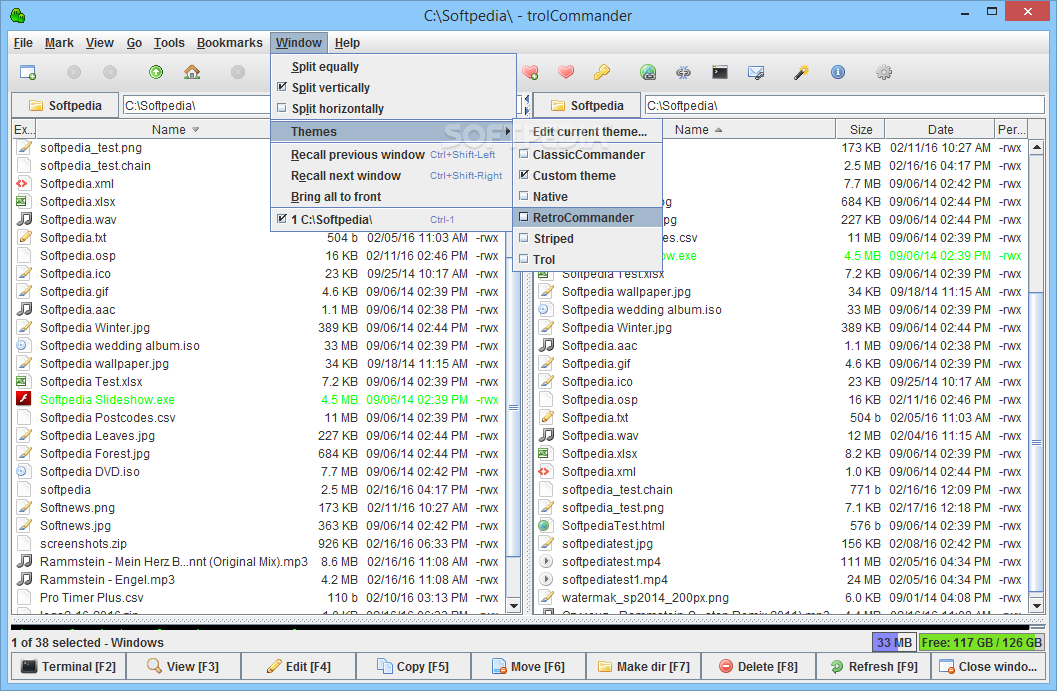Select the RetroCommander theme option

click(587, 217)
